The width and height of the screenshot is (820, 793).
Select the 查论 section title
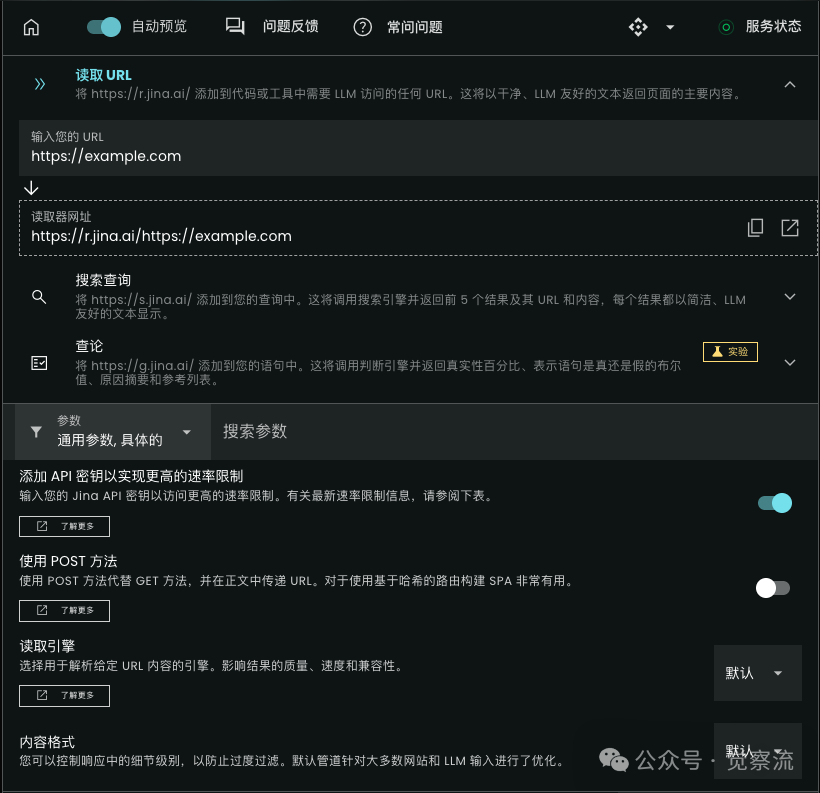point(89,346)
